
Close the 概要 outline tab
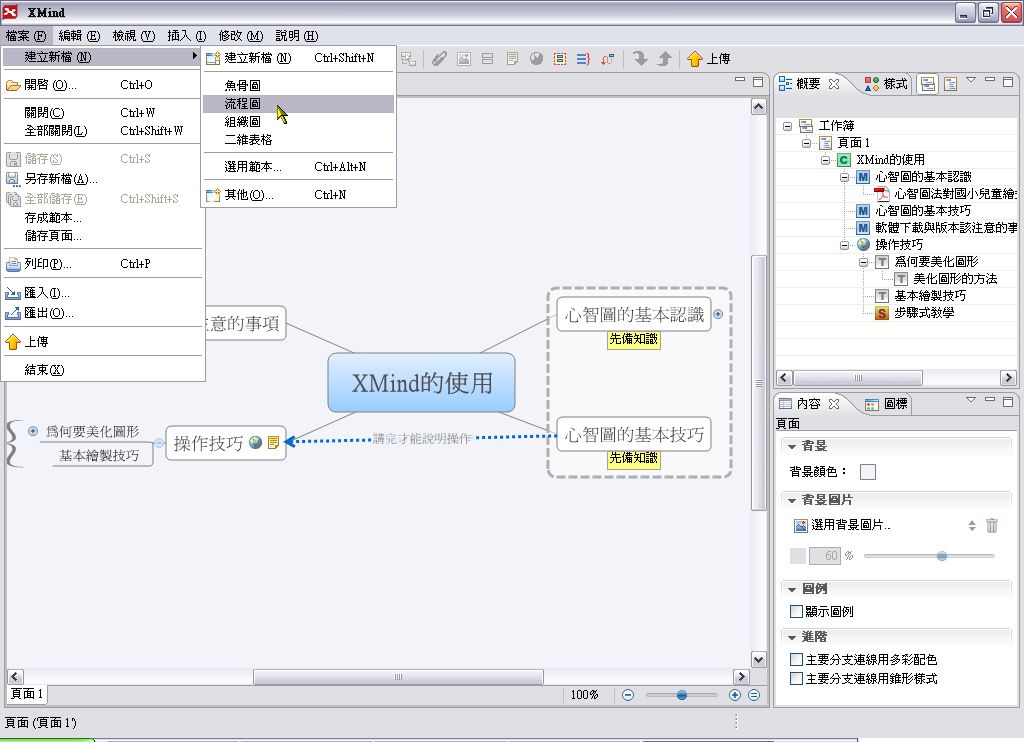tap(834, 84)
